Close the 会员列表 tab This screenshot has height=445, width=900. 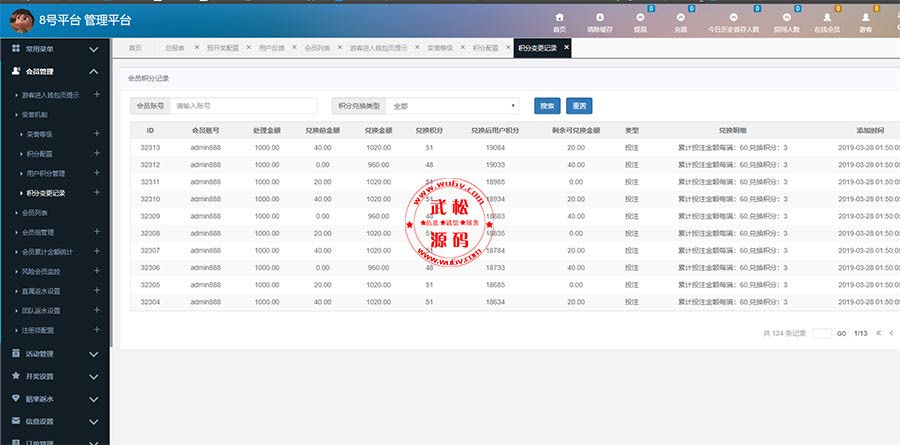pos(340,48)
